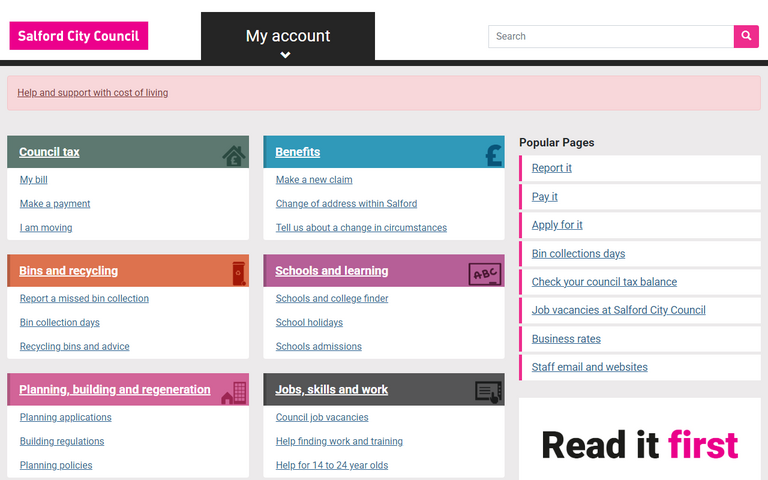Open the My account menu
This screenshot has height=480, width=768.
(x=288, y=36)
